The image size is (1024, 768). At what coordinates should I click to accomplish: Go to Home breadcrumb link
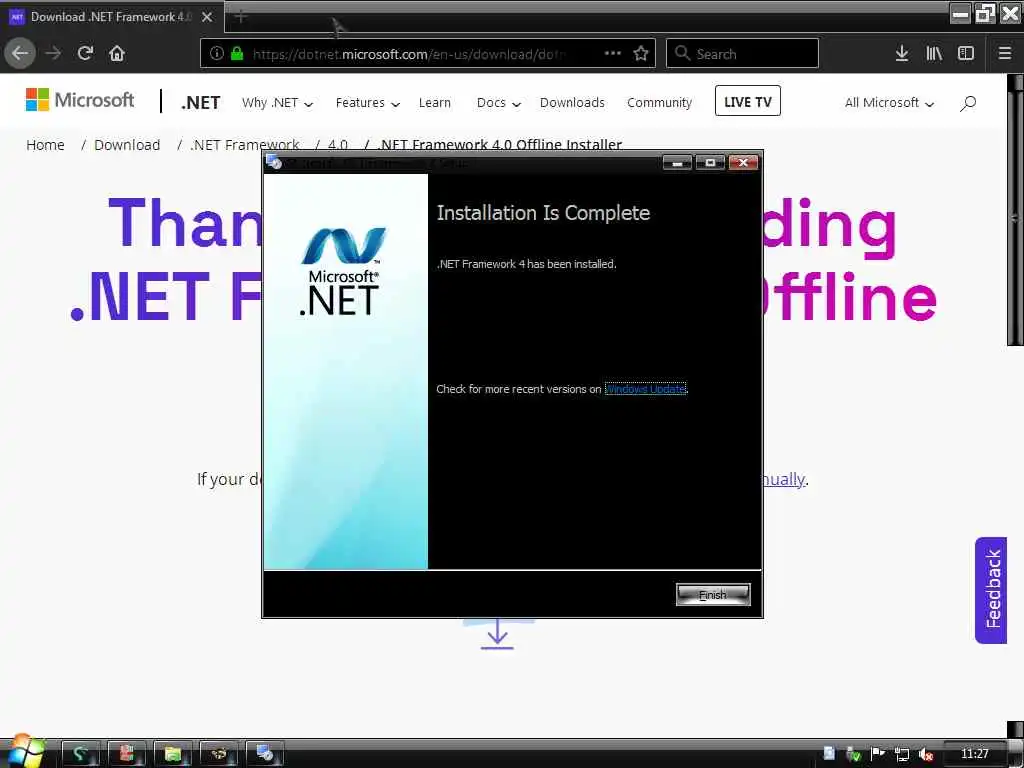(x=45, y=144)
